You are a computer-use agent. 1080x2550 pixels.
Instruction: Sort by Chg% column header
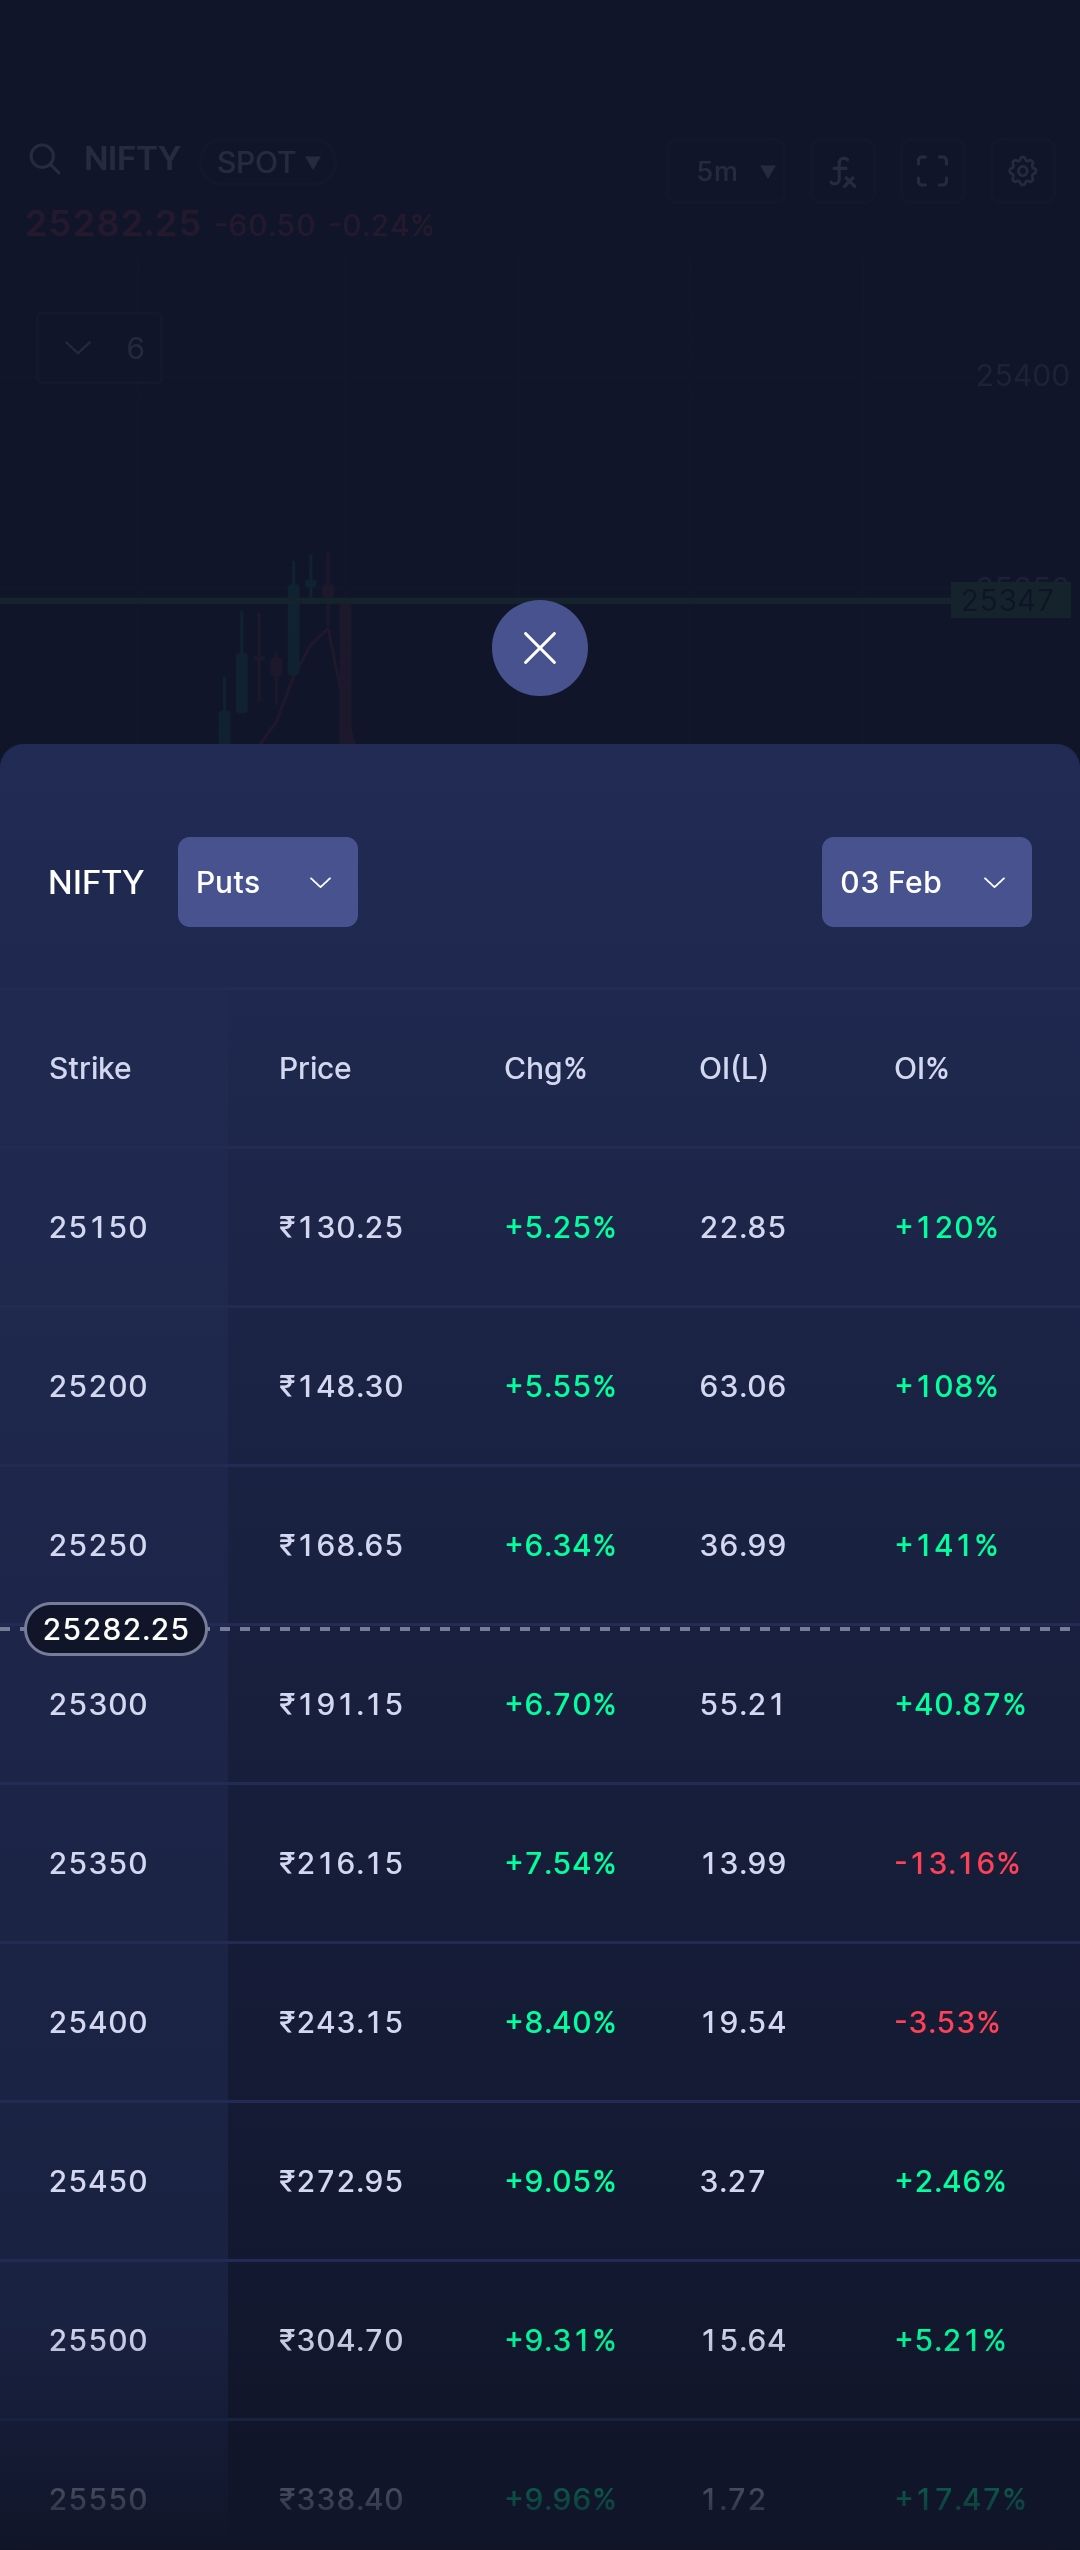(545, 1068)
